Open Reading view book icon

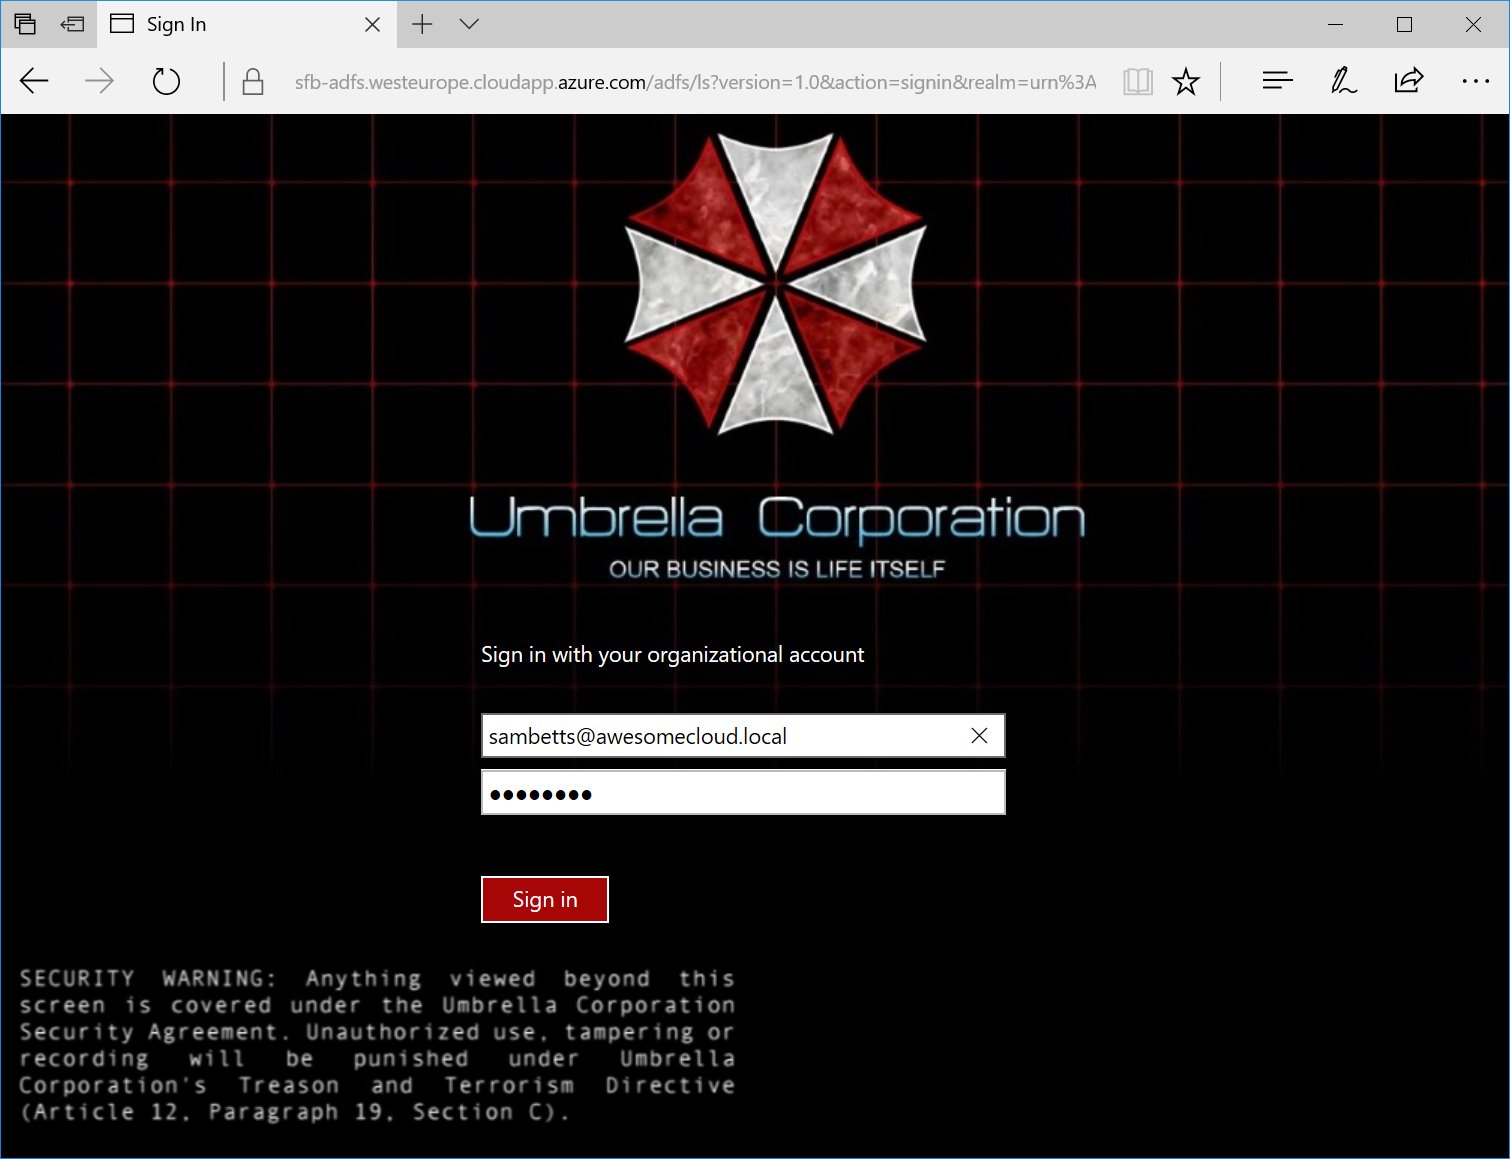(x=1138, y=81)
